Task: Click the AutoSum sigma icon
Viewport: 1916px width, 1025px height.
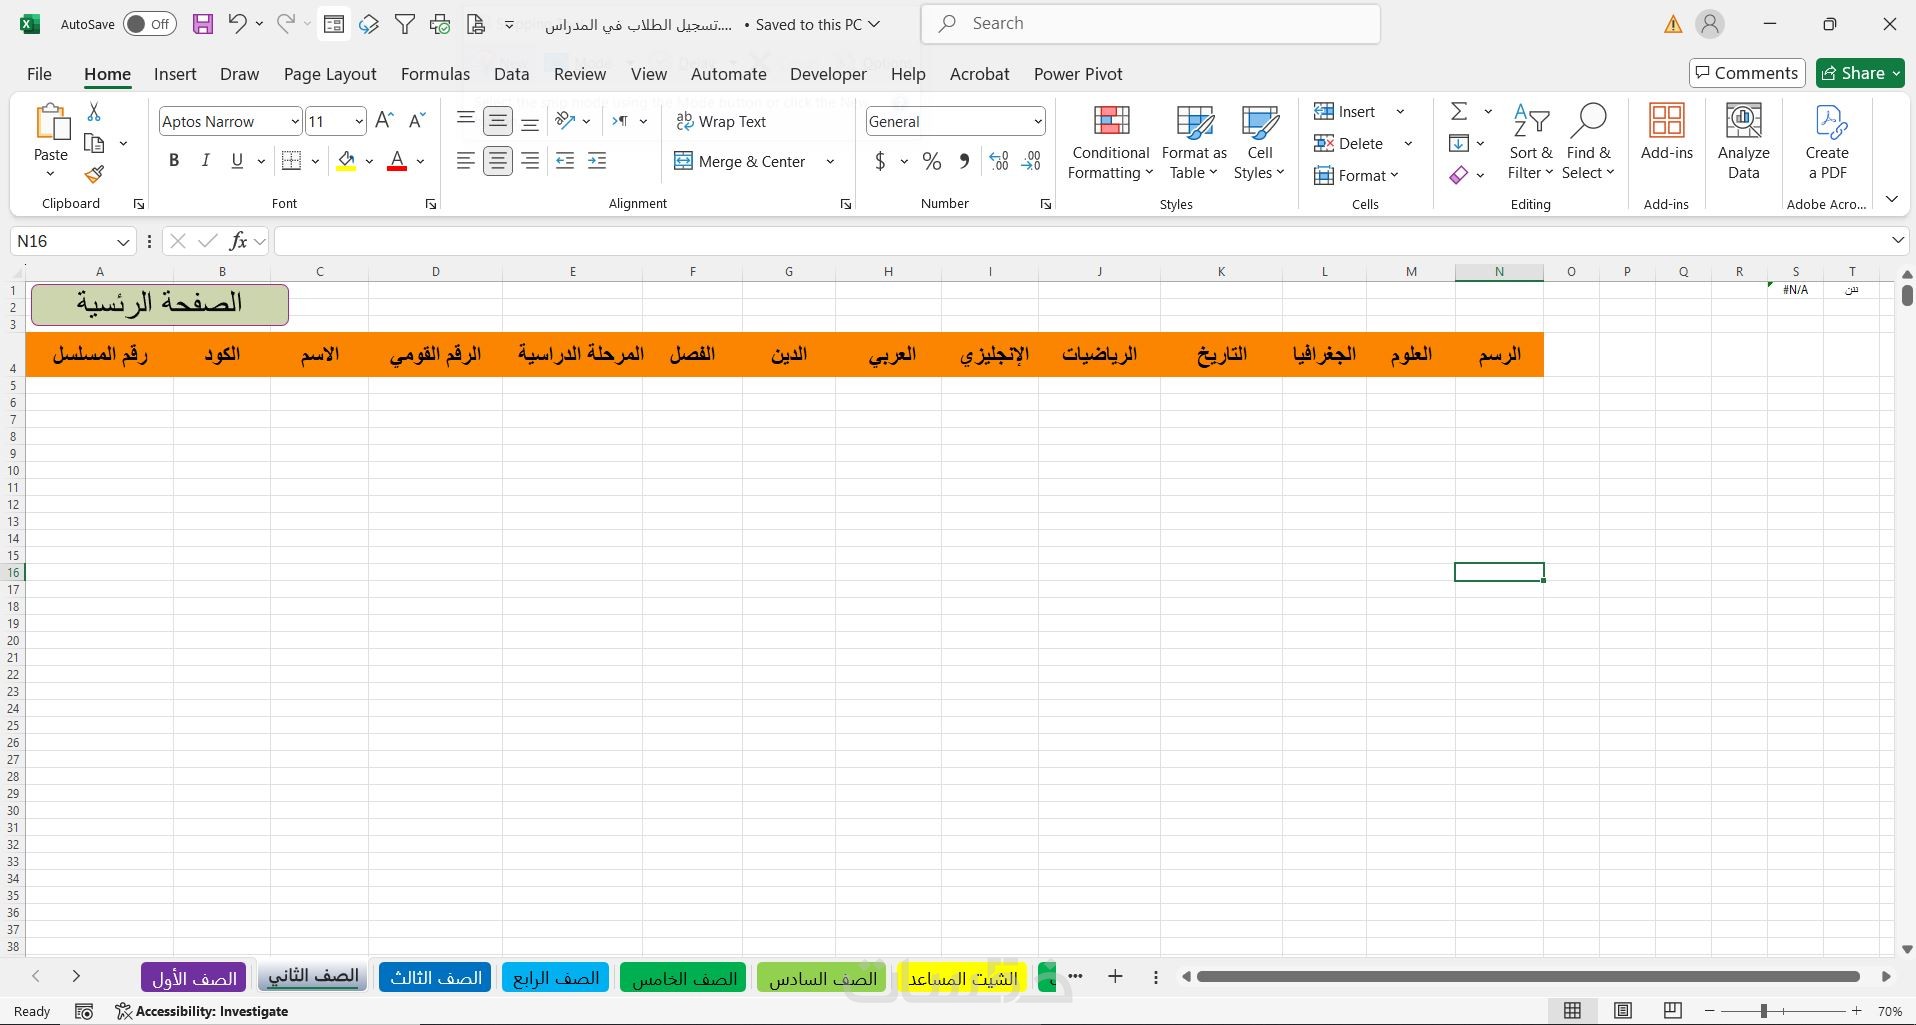Action: click(1459, 111)
